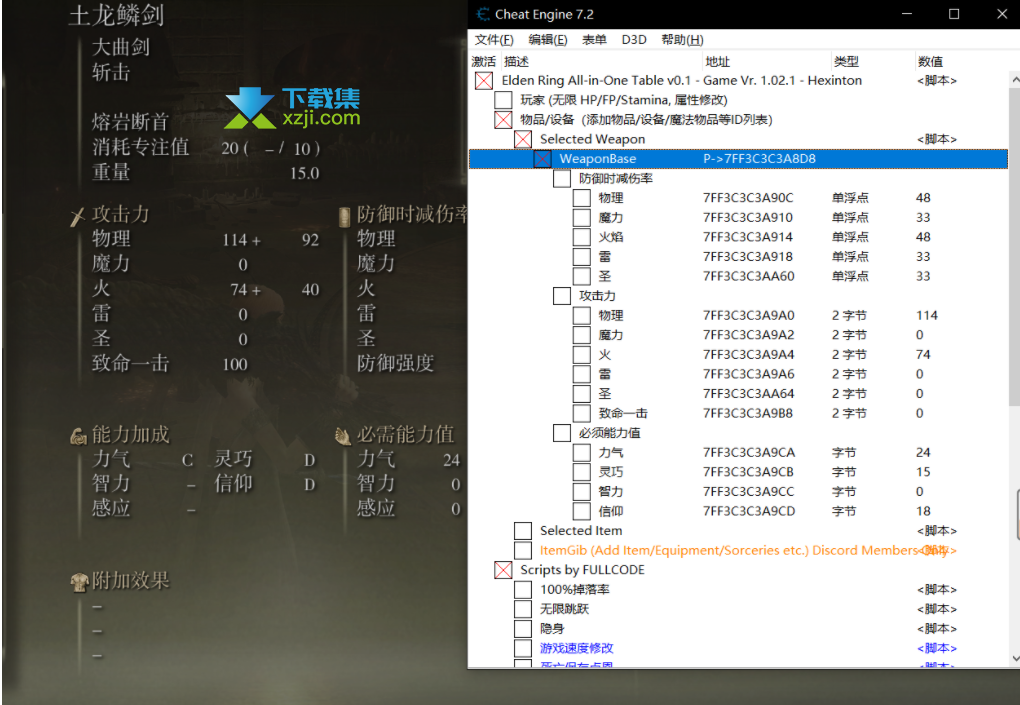1020x705 pixels.
Task: Close the Cheat Engine window
Action: [x=1002, y=14]
